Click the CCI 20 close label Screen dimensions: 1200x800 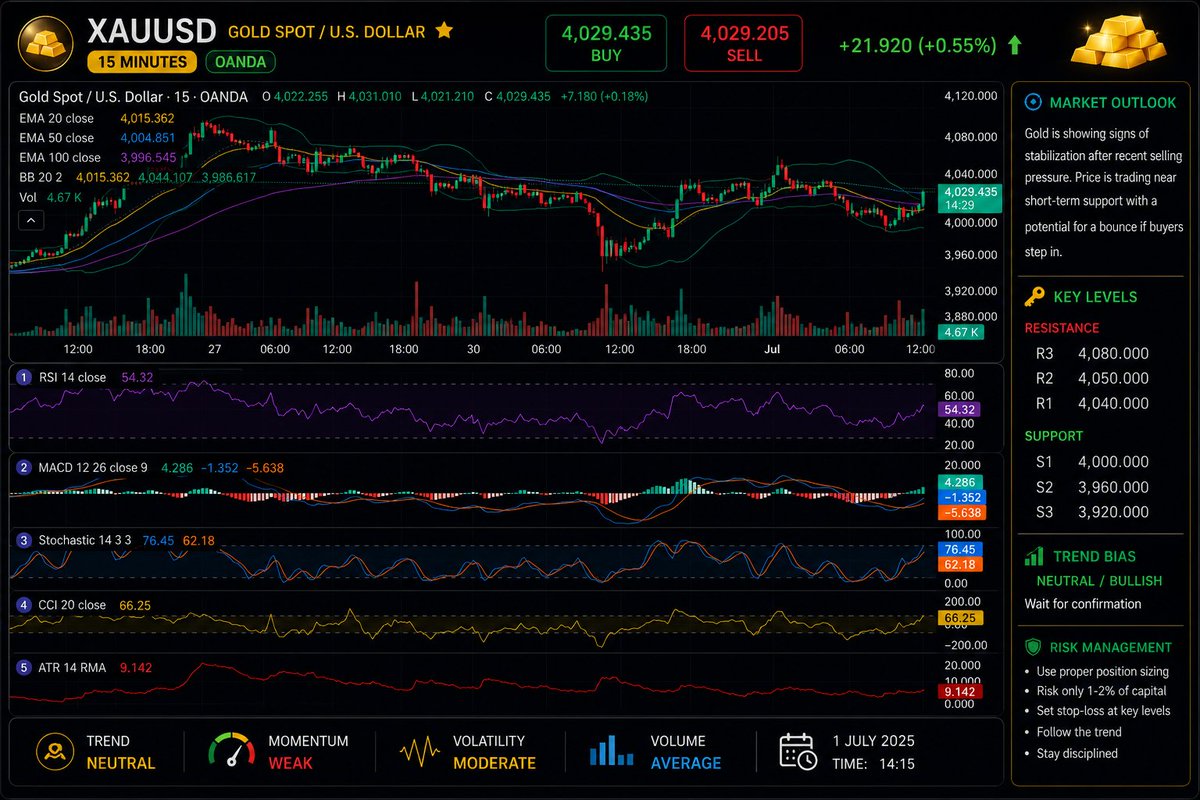tap(72, 605)
